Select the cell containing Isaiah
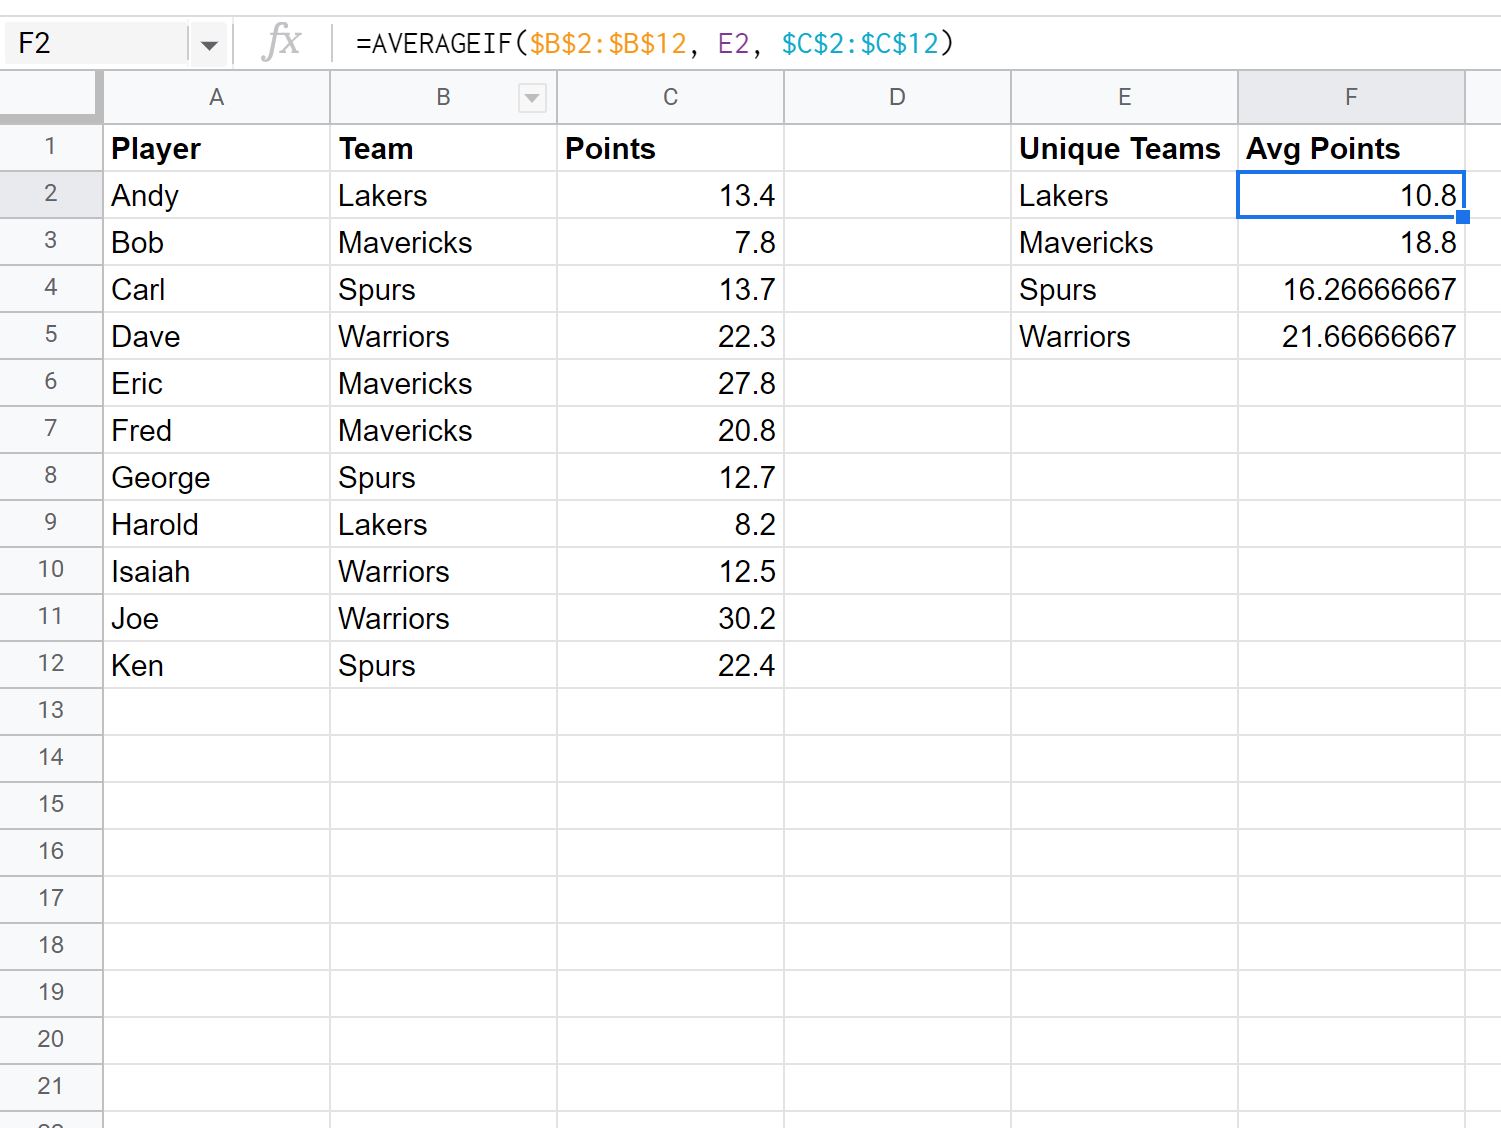The height and width of the screenshot is (1128, 1501). point(217,571)
